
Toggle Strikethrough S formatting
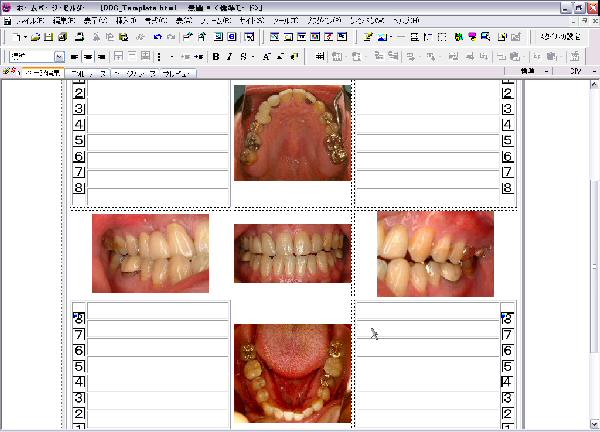pos(243,57)
